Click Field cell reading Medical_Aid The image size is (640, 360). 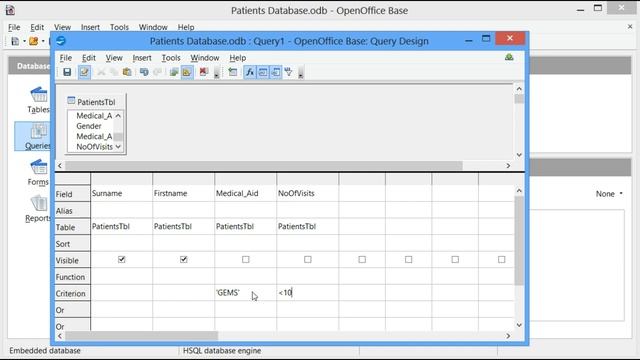click(245, 193)
